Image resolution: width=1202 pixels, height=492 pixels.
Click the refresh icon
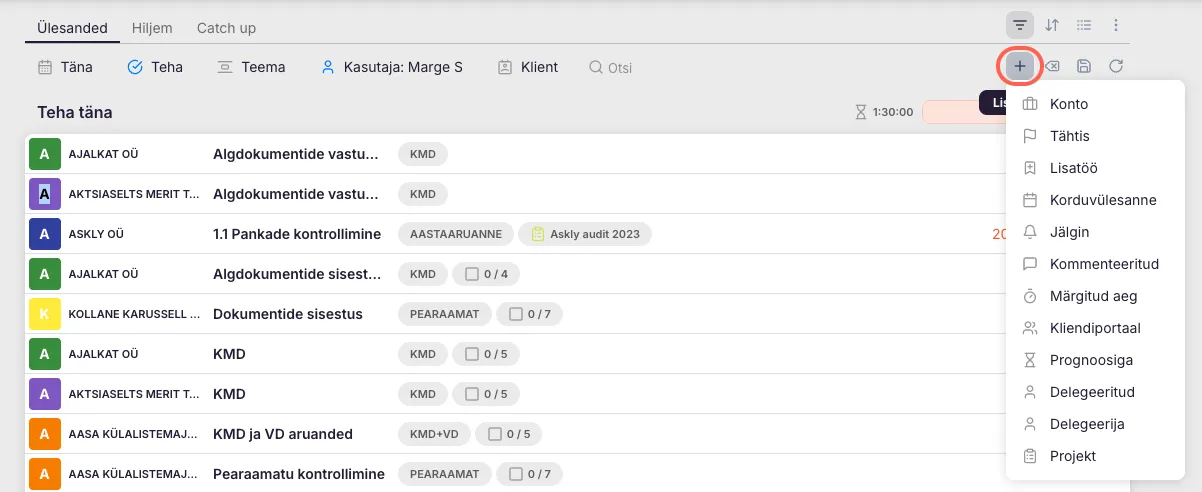(1116, 67)
